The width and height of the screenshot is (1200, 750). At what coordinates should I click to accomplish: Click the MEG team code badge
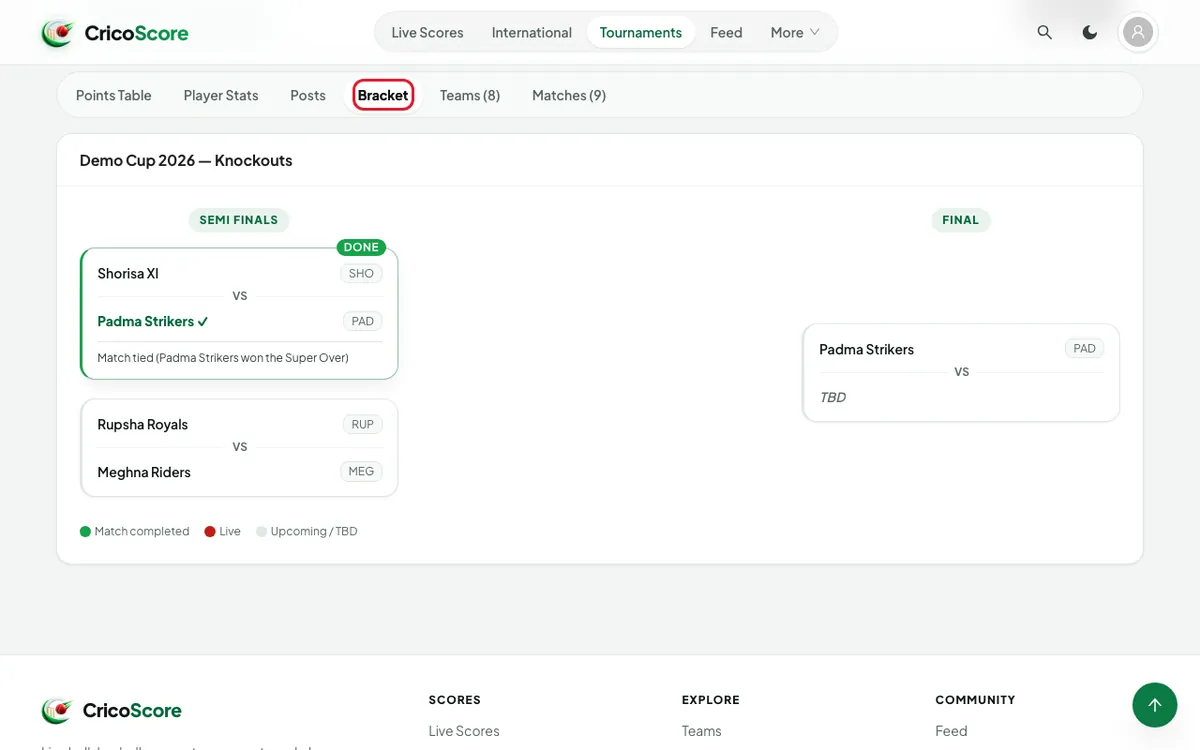pos(361,472)
